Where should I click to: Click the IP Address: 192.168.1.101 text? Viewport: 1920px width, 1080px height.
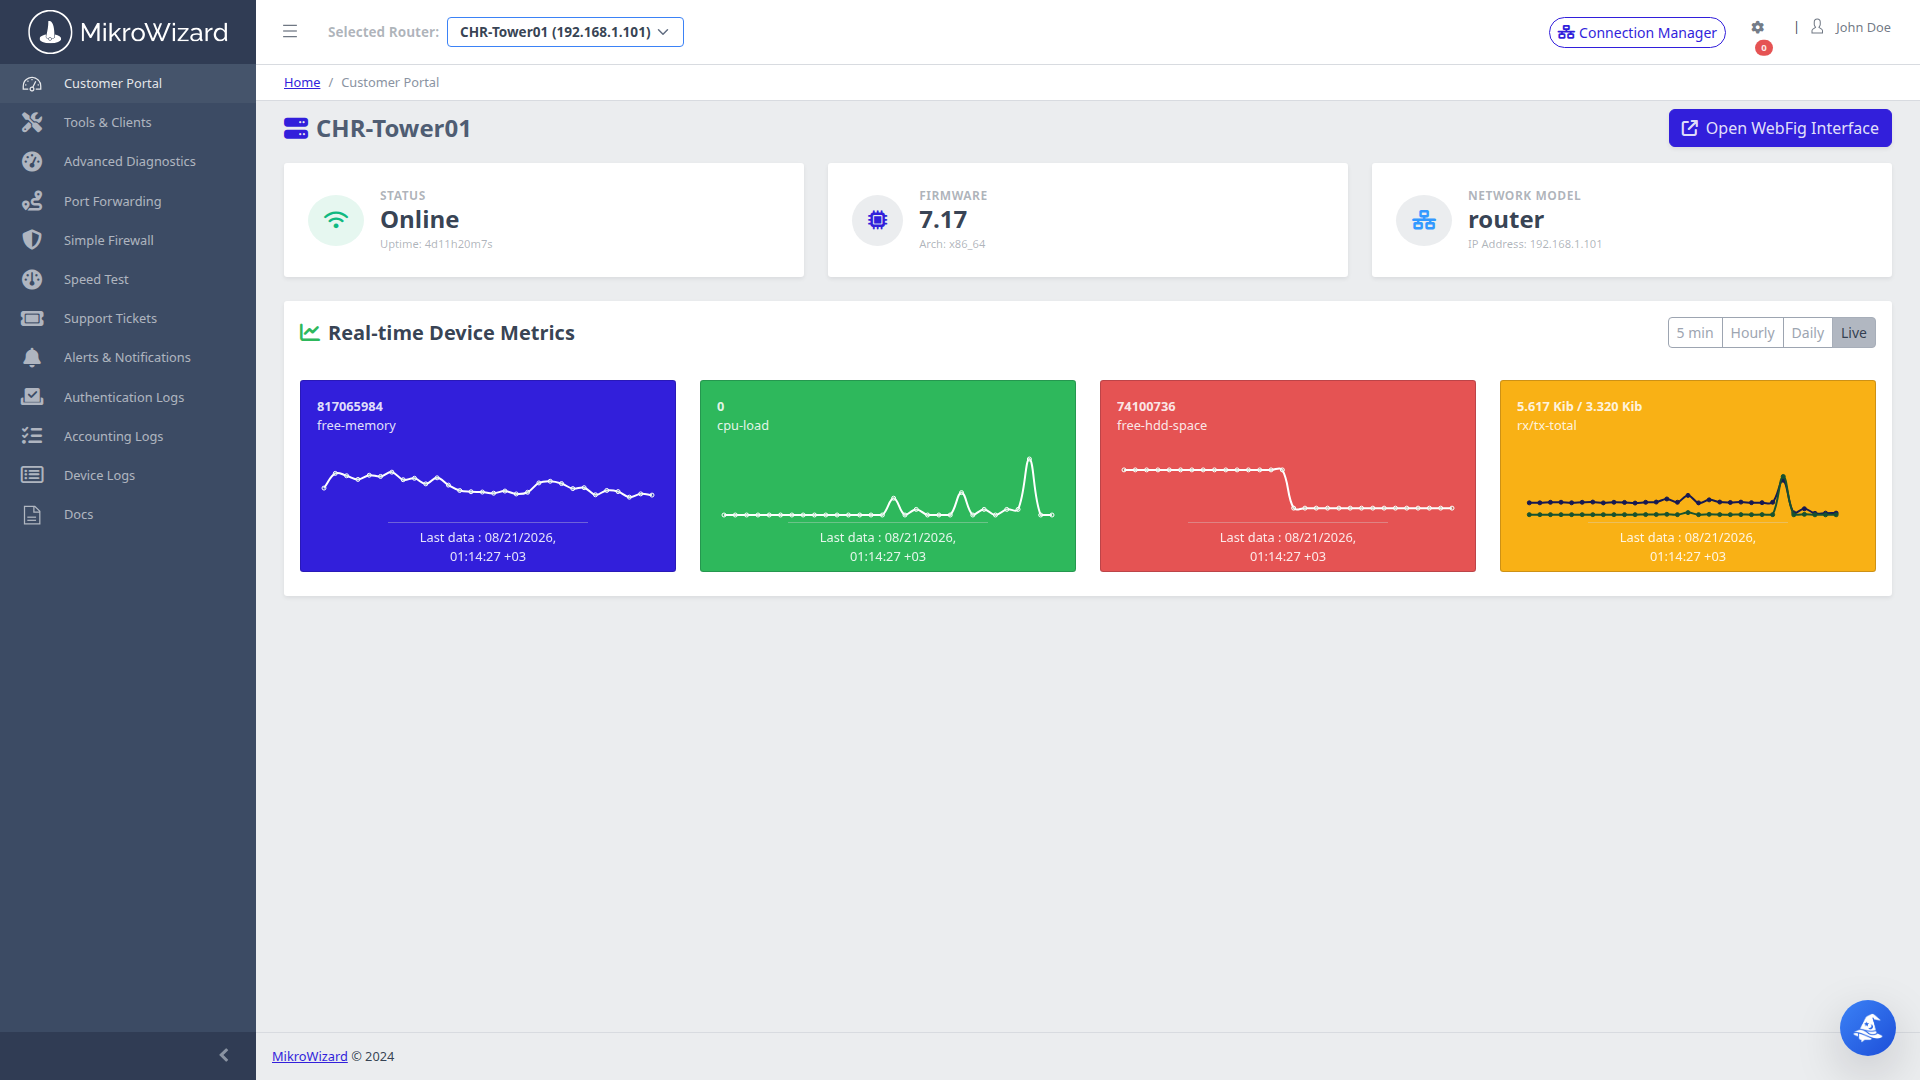coord(1535,244)
